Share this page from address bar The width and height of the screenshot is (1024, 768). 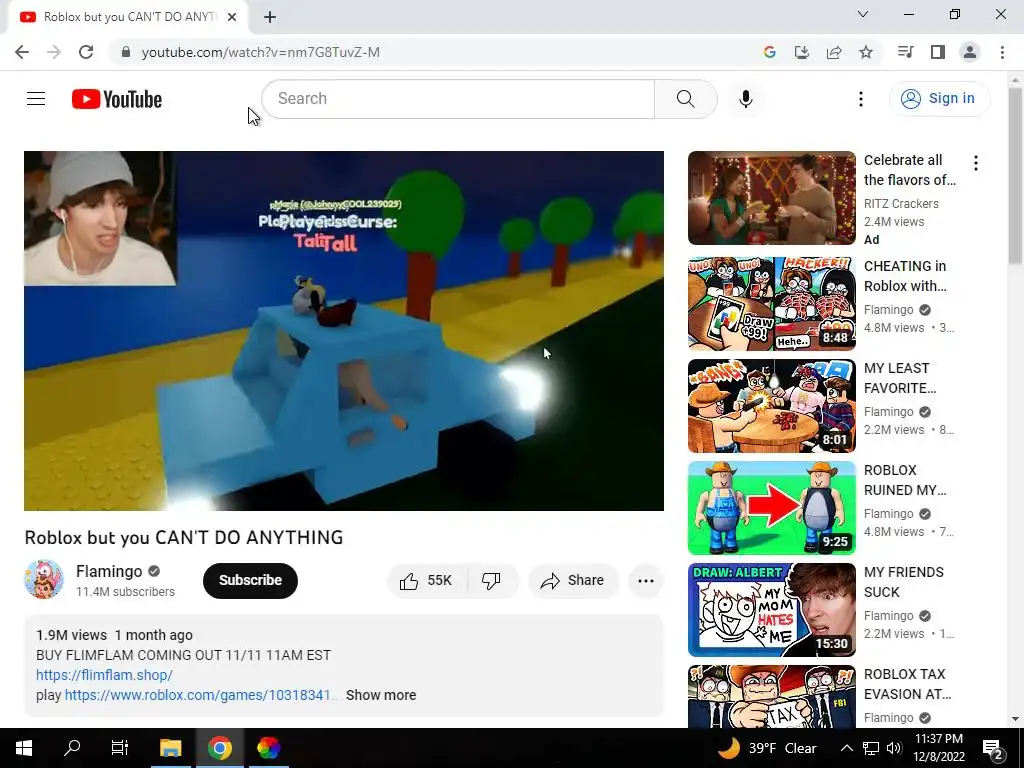(834, 52)
